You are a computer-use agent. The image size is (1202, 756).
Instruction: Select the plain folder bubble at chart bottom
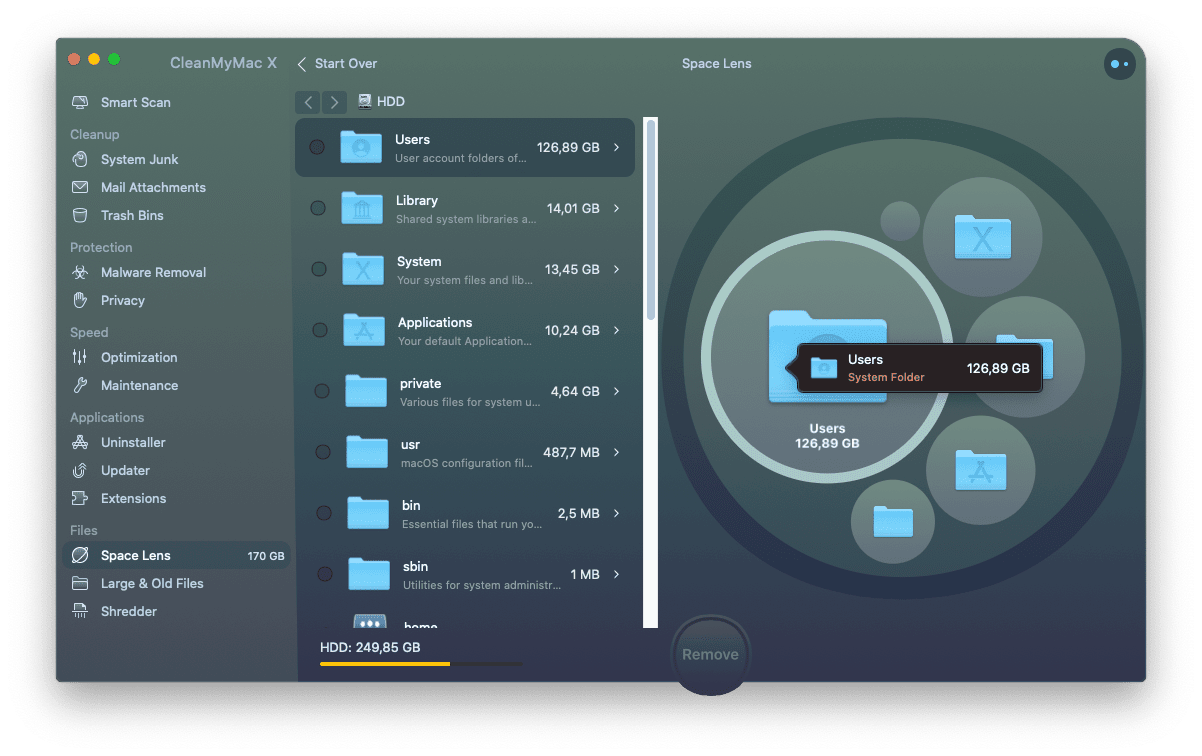point(893,521)
